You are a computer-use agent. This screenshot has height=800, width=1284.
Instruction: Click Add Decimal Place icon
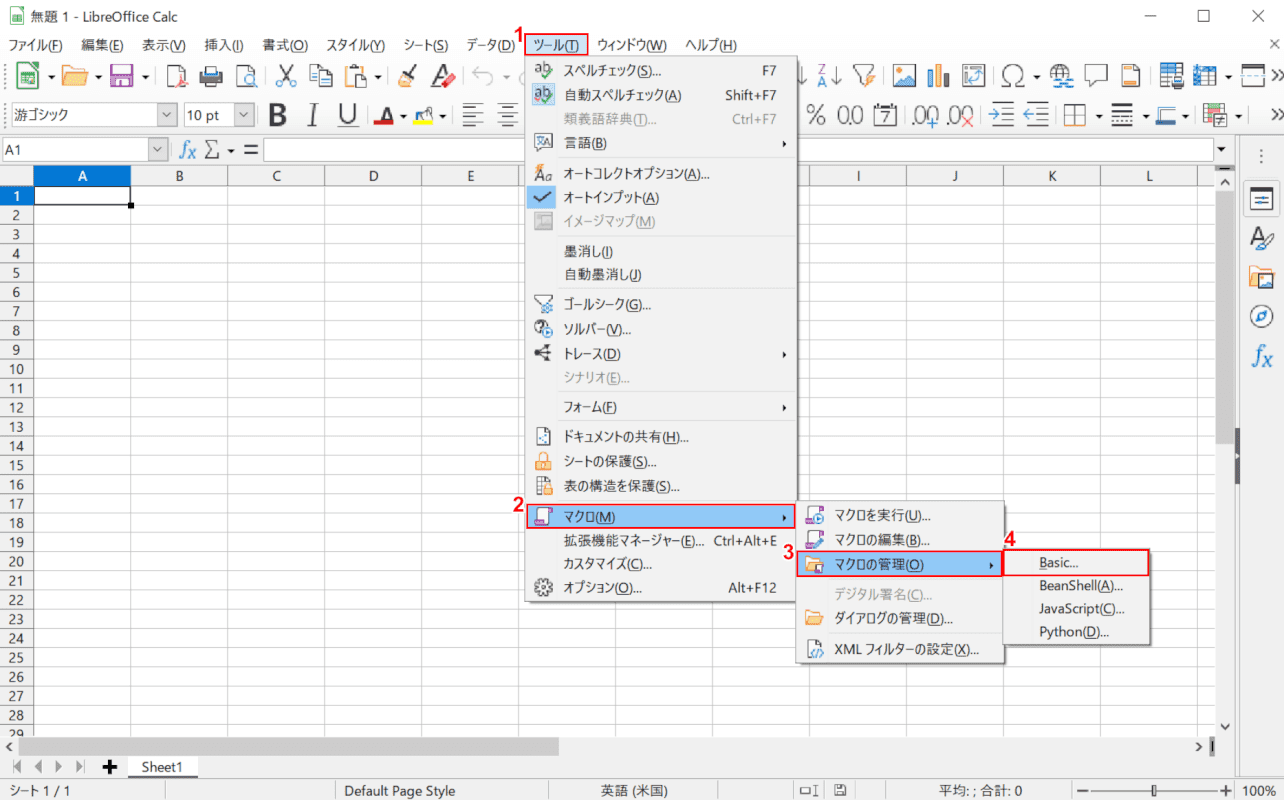pyautogui.click(x=924, y=115)
